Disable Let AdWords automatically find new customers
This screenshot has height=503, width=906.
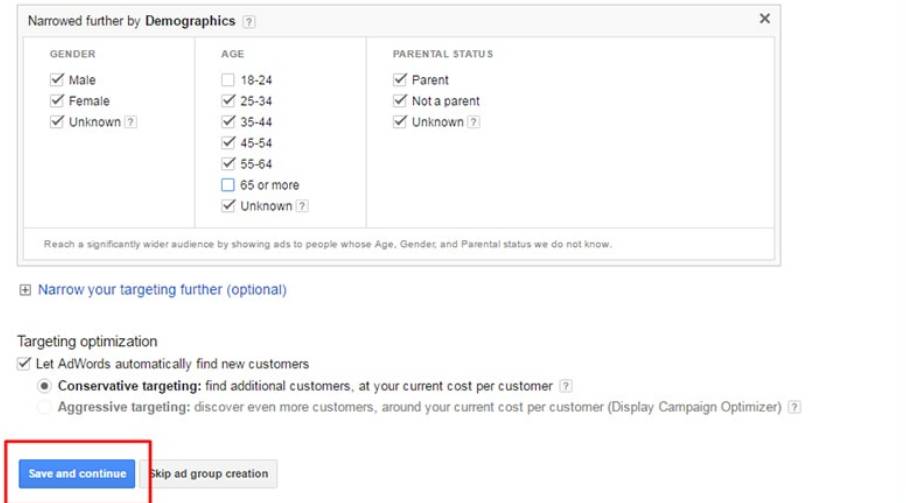(x=24, y=364)
